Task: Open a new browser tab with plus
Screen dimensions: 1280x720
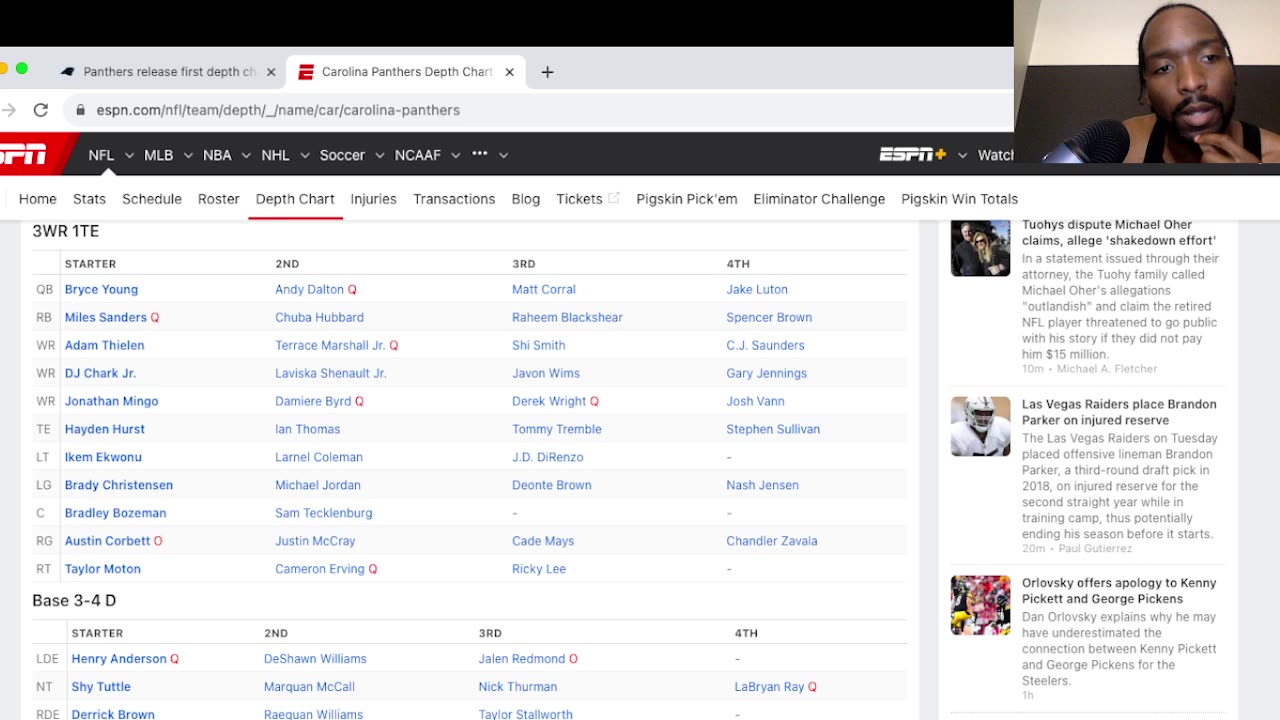Action: [547, 72]
